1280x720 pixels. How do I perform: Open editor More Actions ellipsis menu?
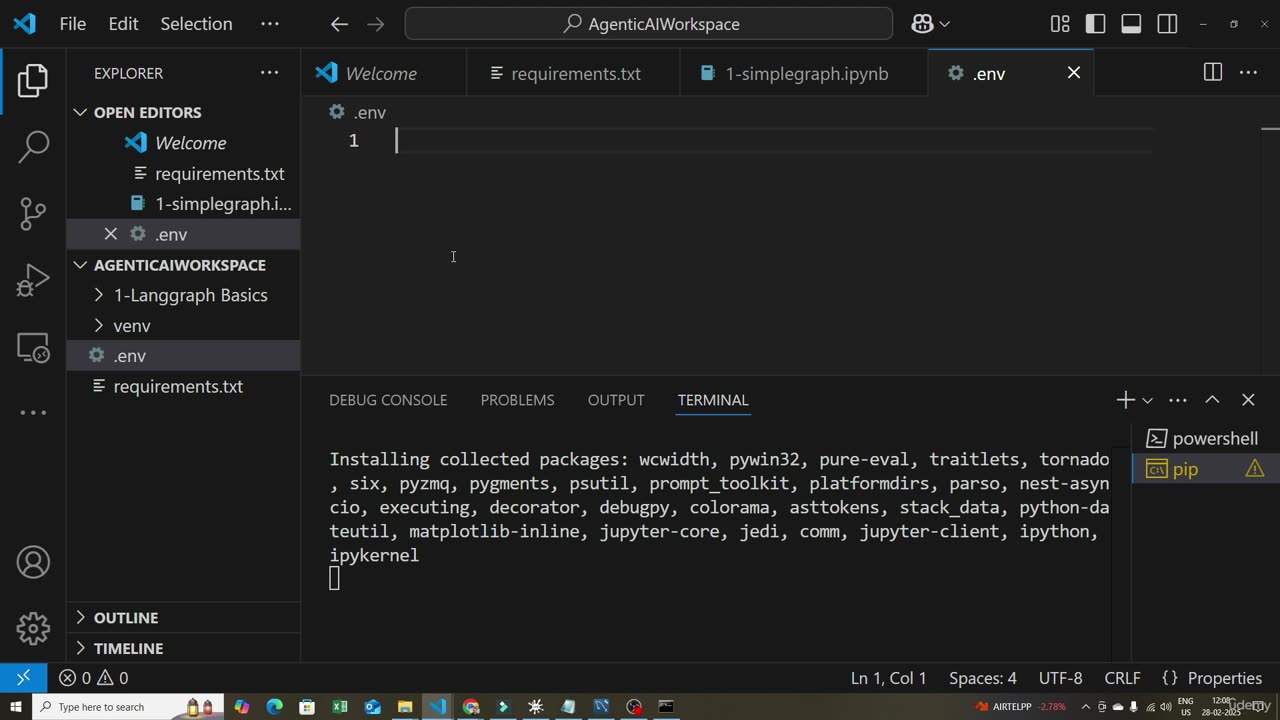[x=1248, y=73]
